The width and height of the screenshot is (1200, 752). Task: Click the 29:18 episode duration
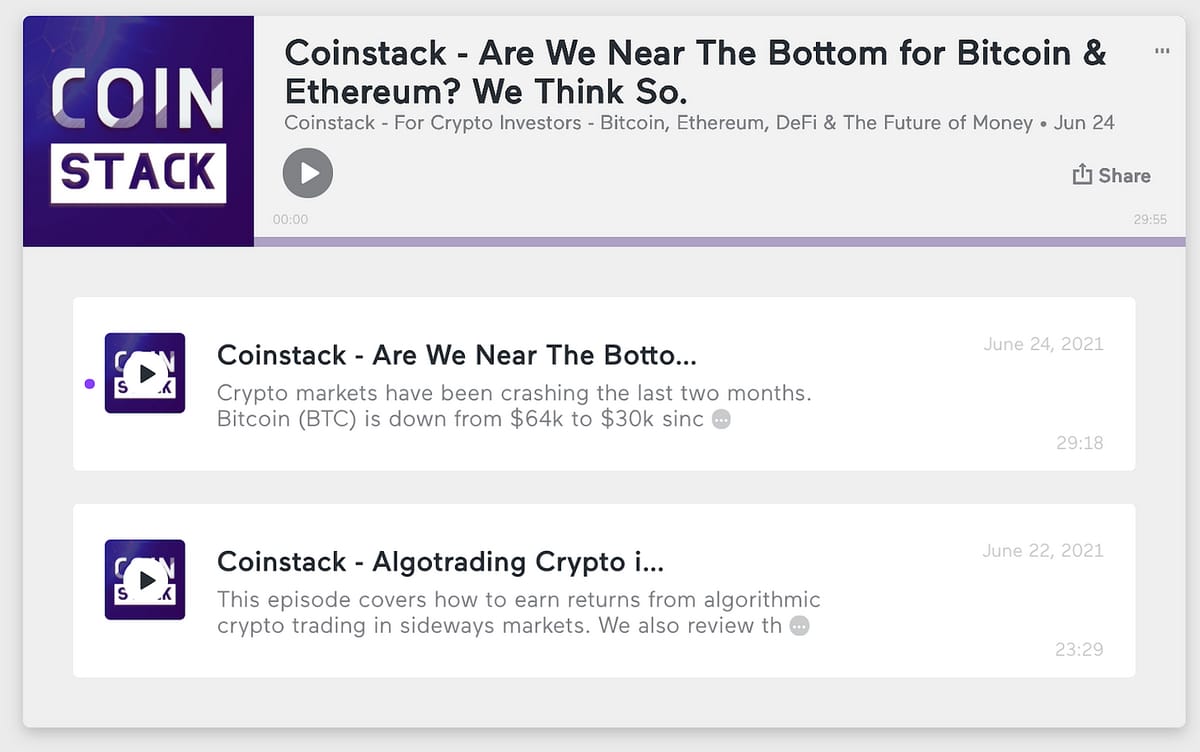[x=1079, y=442]
